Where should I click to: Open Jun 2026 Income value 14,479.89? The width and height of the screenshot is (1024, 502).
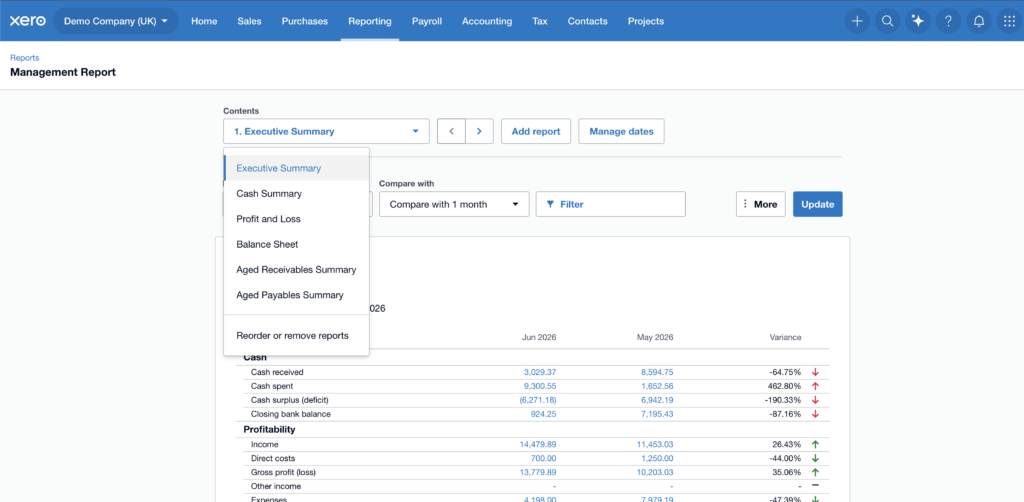point(538,445)
